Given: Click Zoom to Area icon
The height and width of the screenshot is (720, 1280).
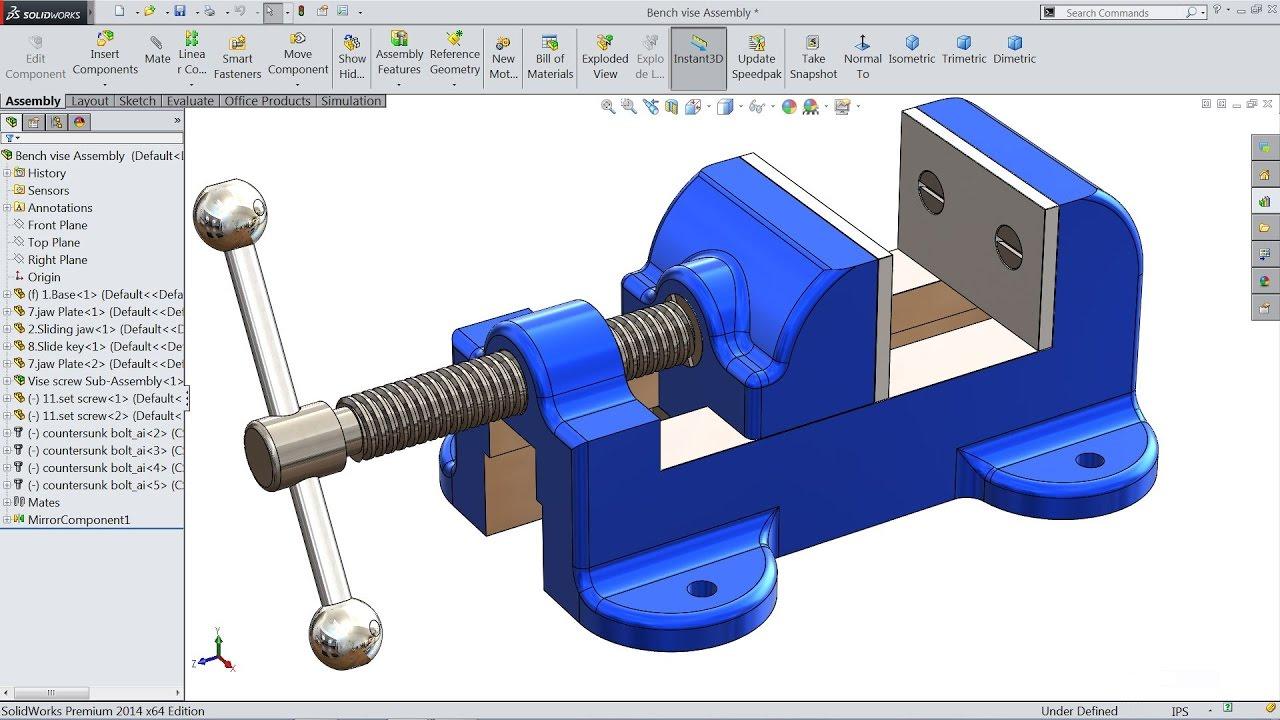Looking at the screenshot, I should [629, 106].
